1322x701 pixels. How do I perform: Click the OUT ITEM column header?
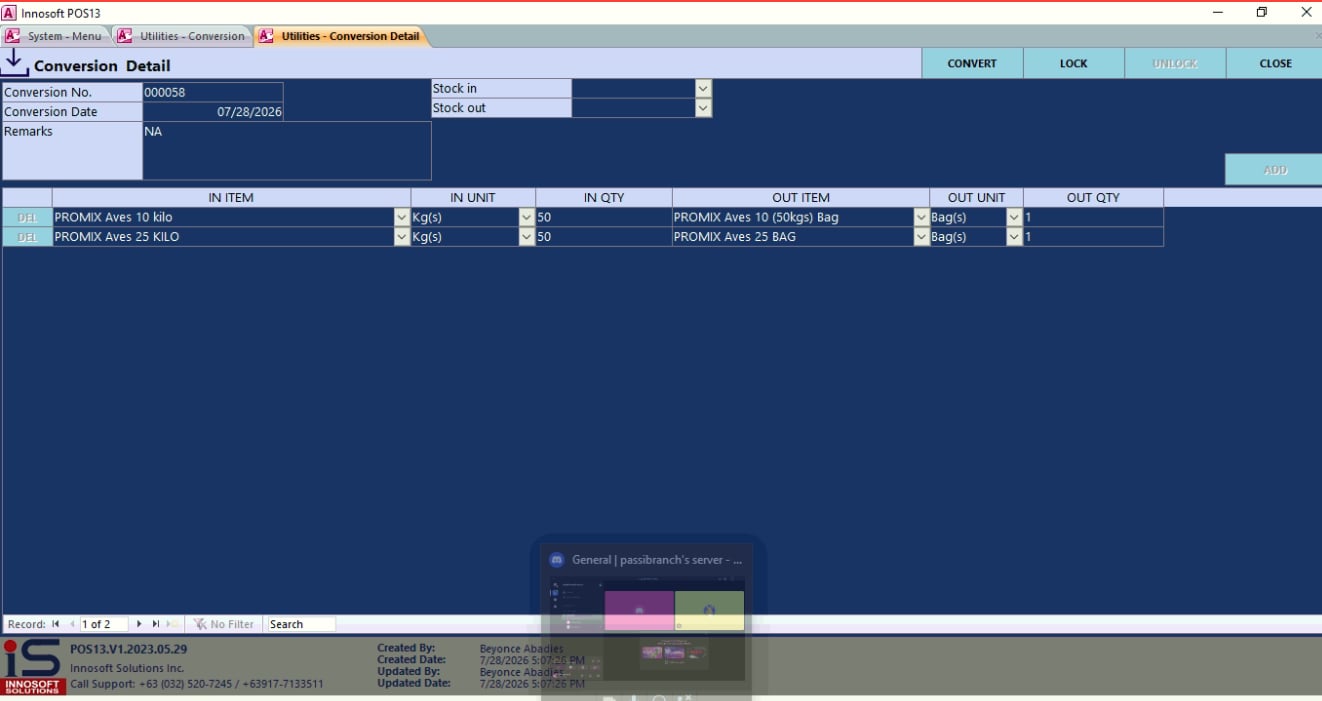point(801,197)
